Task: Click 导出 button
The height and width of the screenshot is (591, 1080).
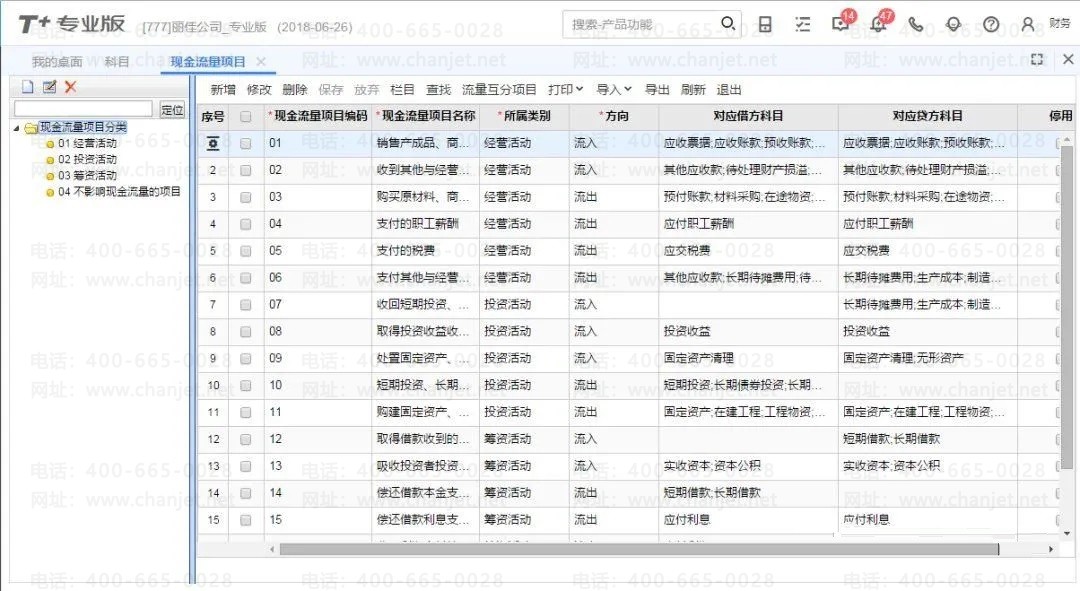Action: pyautogui.click(x=656, y=90)
